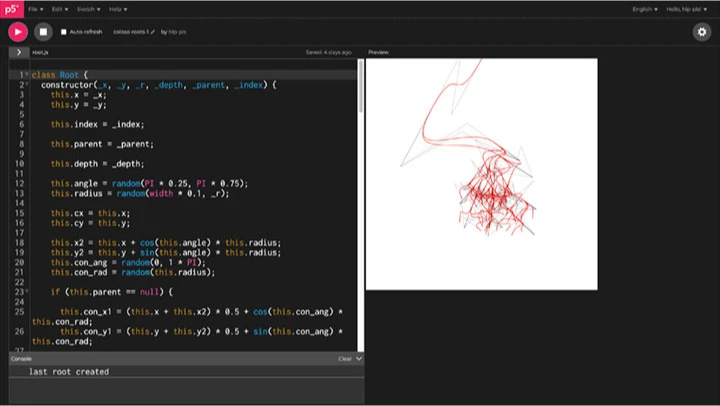Open the Edit menu
Viewport: 720px width, 406px height.
tap(60, 9)
